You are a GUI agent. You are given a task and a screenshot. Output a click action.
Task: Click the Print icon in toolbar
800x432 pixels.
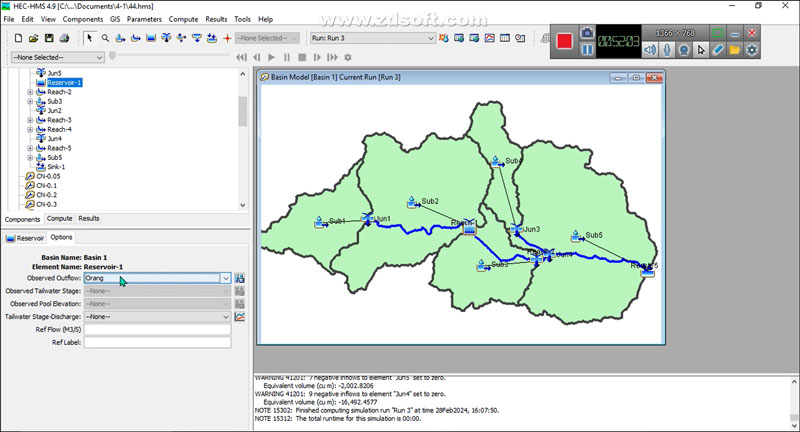[x=64, y=38]
